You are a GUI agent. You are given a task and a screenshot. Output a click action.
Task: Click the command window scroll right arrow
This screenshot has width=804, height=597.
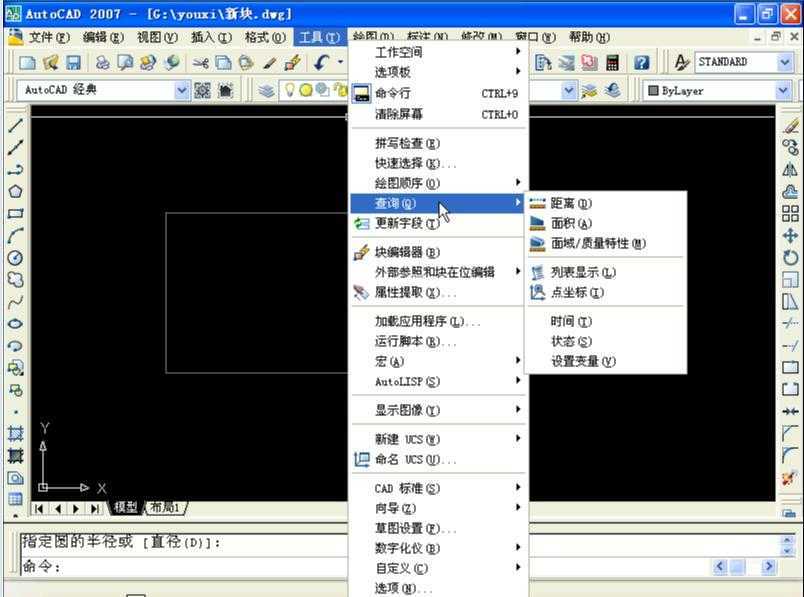click(768, 566)
